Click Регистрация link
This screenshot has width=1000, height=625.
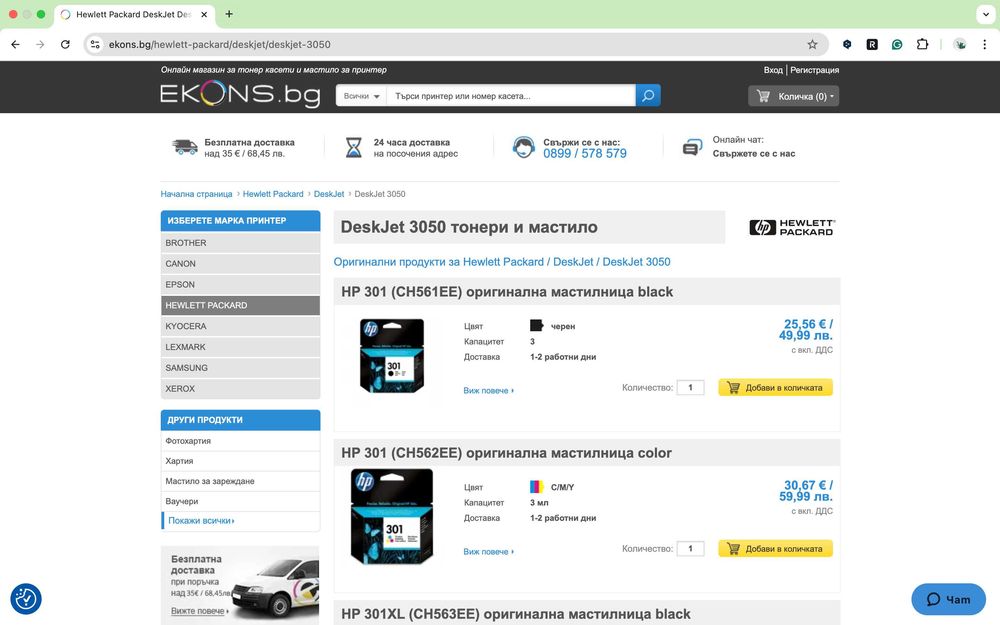click(x=814, y=70)
